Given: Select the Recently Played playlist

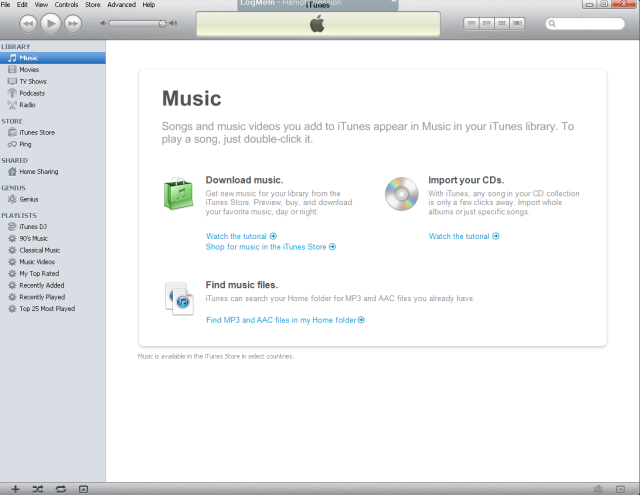Looking at the screenshot, I should tap(53, 297).
